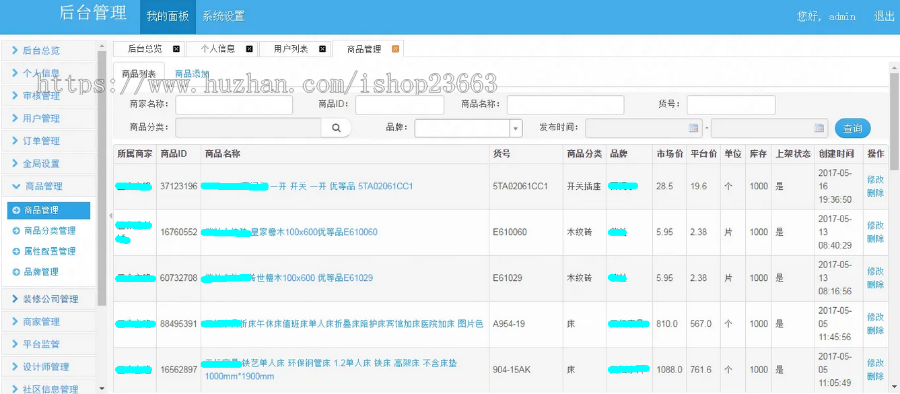Click 修改 for product 37123196
The width and height of the screenshot is (900, 394).
(875, 179)
